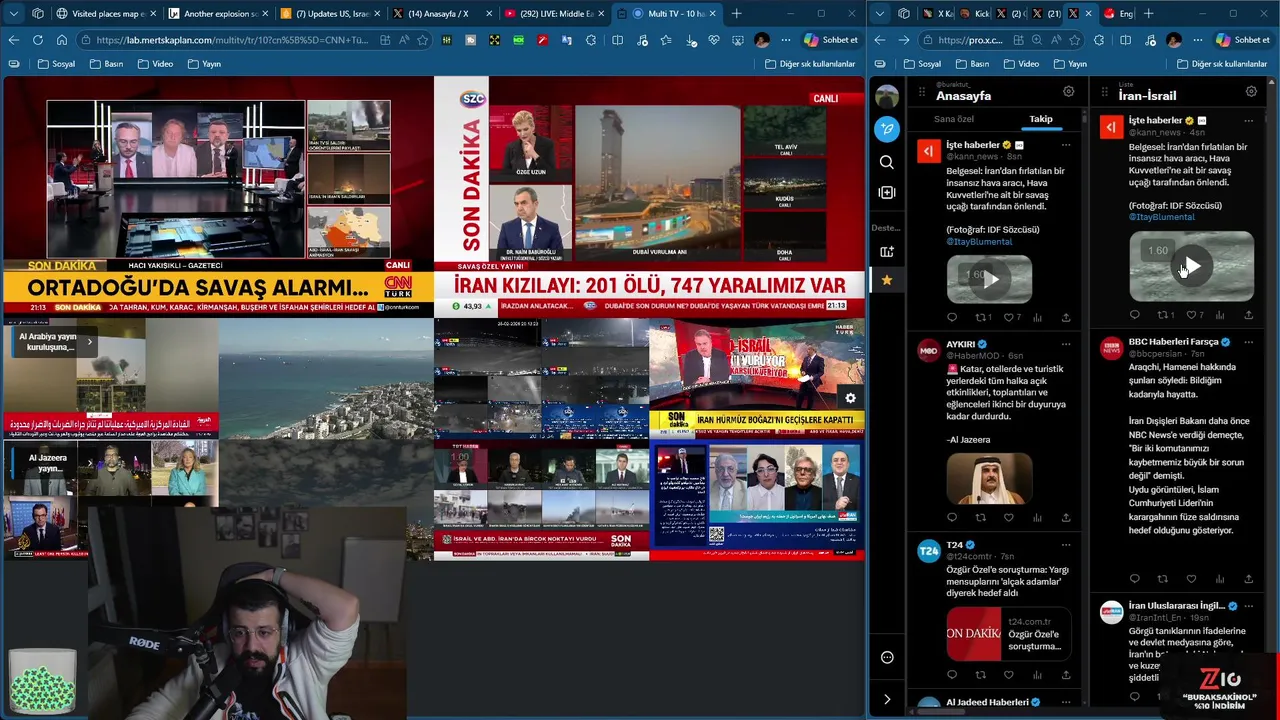Viewport: 1280px width, 720px height.
Task: Bookmark the Multi TV page with the star
Action: 423,40
